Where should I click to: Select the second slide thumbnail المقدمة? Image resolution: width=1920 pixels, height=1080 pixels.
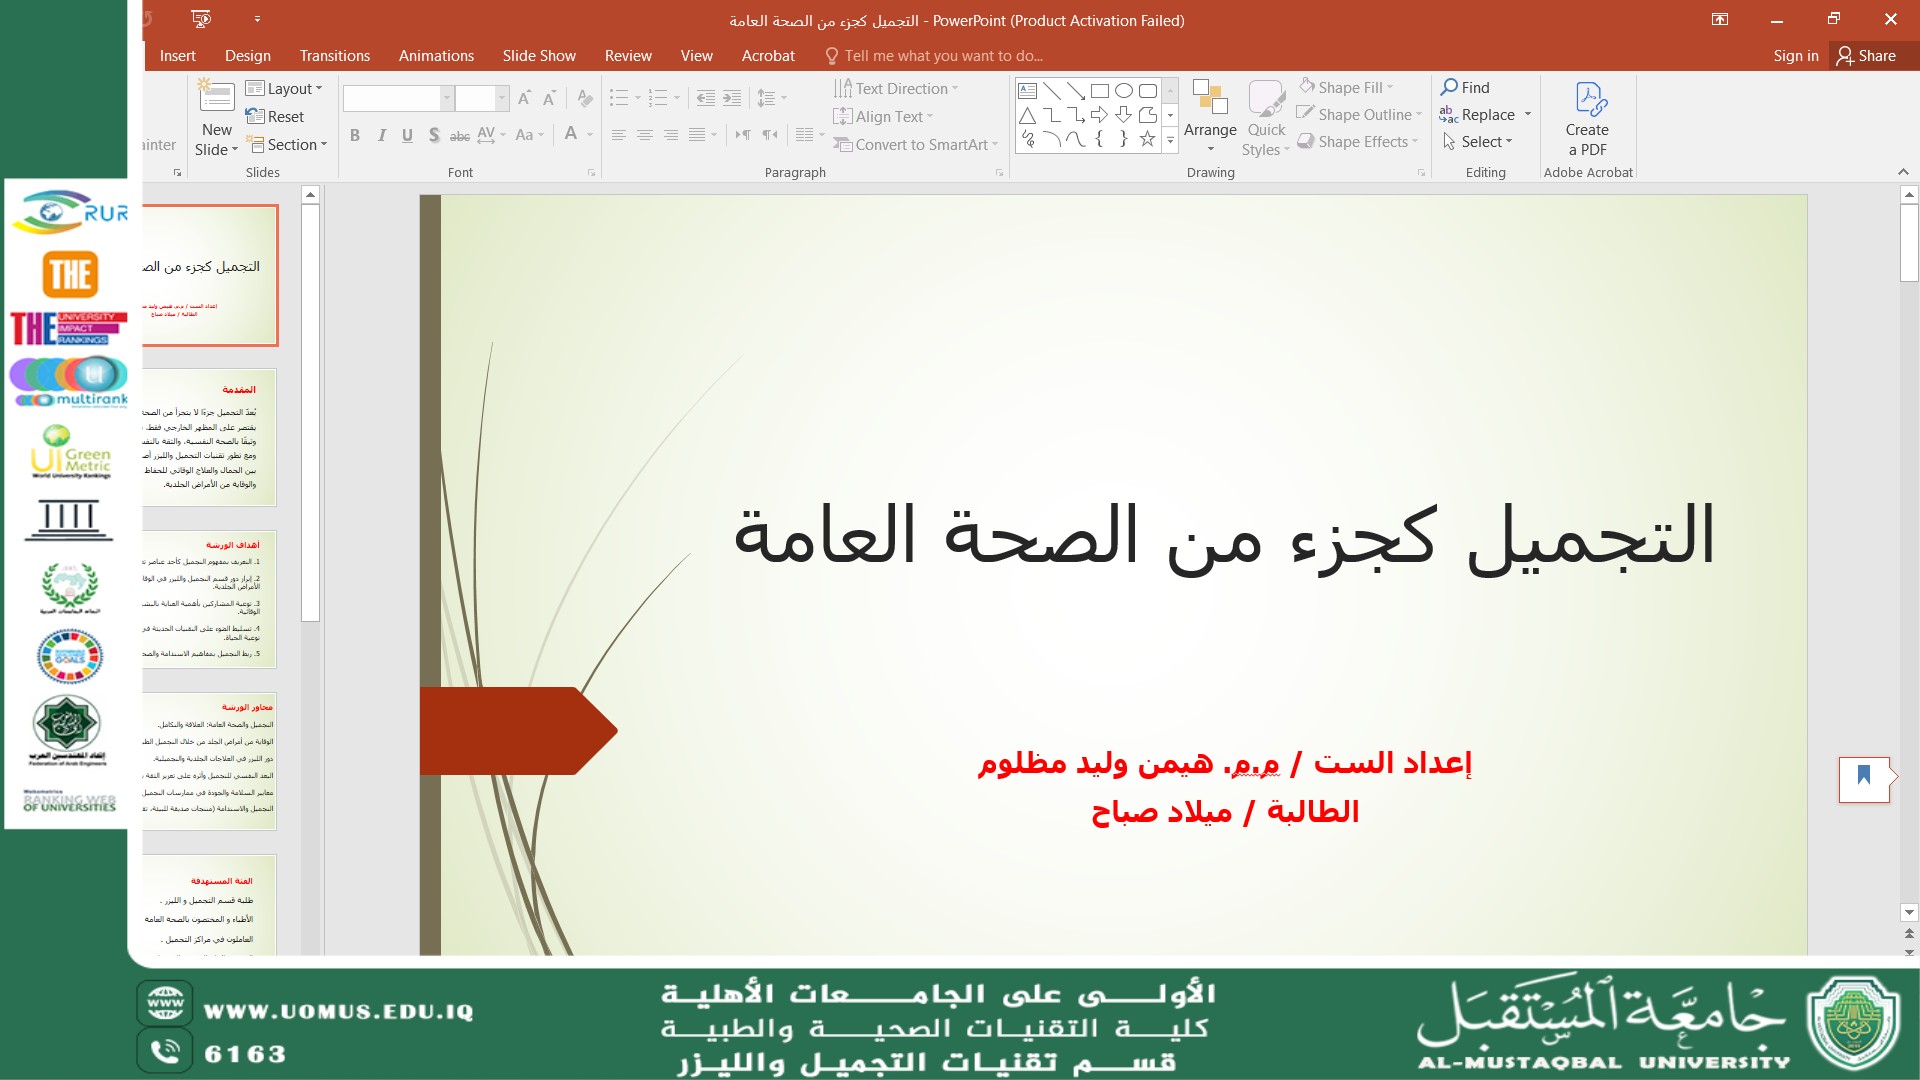tap(209, 437)
